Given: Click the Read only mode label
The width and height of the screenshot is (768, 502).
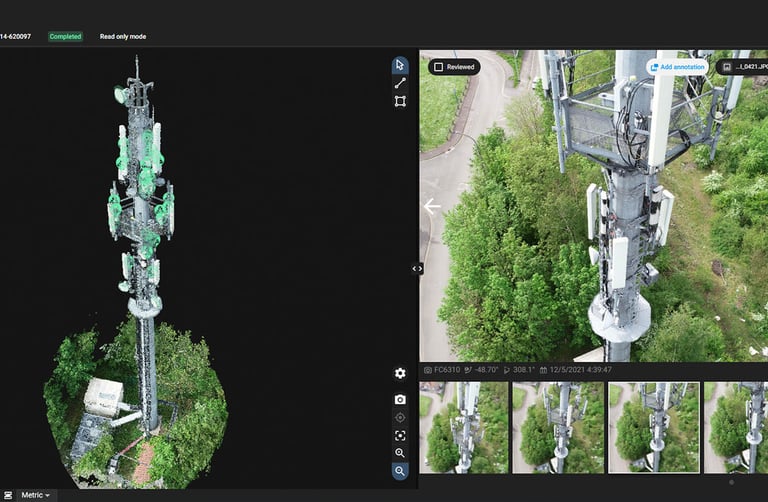Looking at the screenshot, I should click(123, 37).
